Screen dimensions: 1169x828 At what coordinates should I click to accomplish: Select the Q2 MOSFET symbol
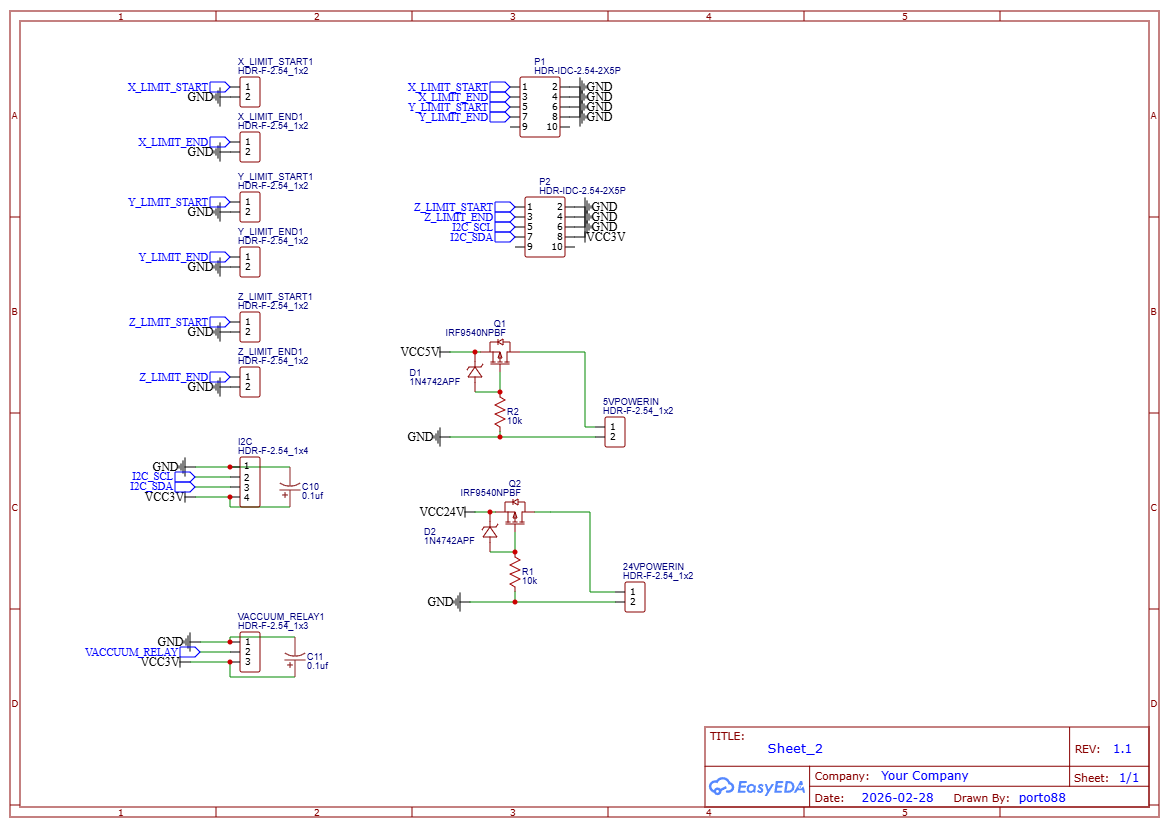[x=515, y=513]
